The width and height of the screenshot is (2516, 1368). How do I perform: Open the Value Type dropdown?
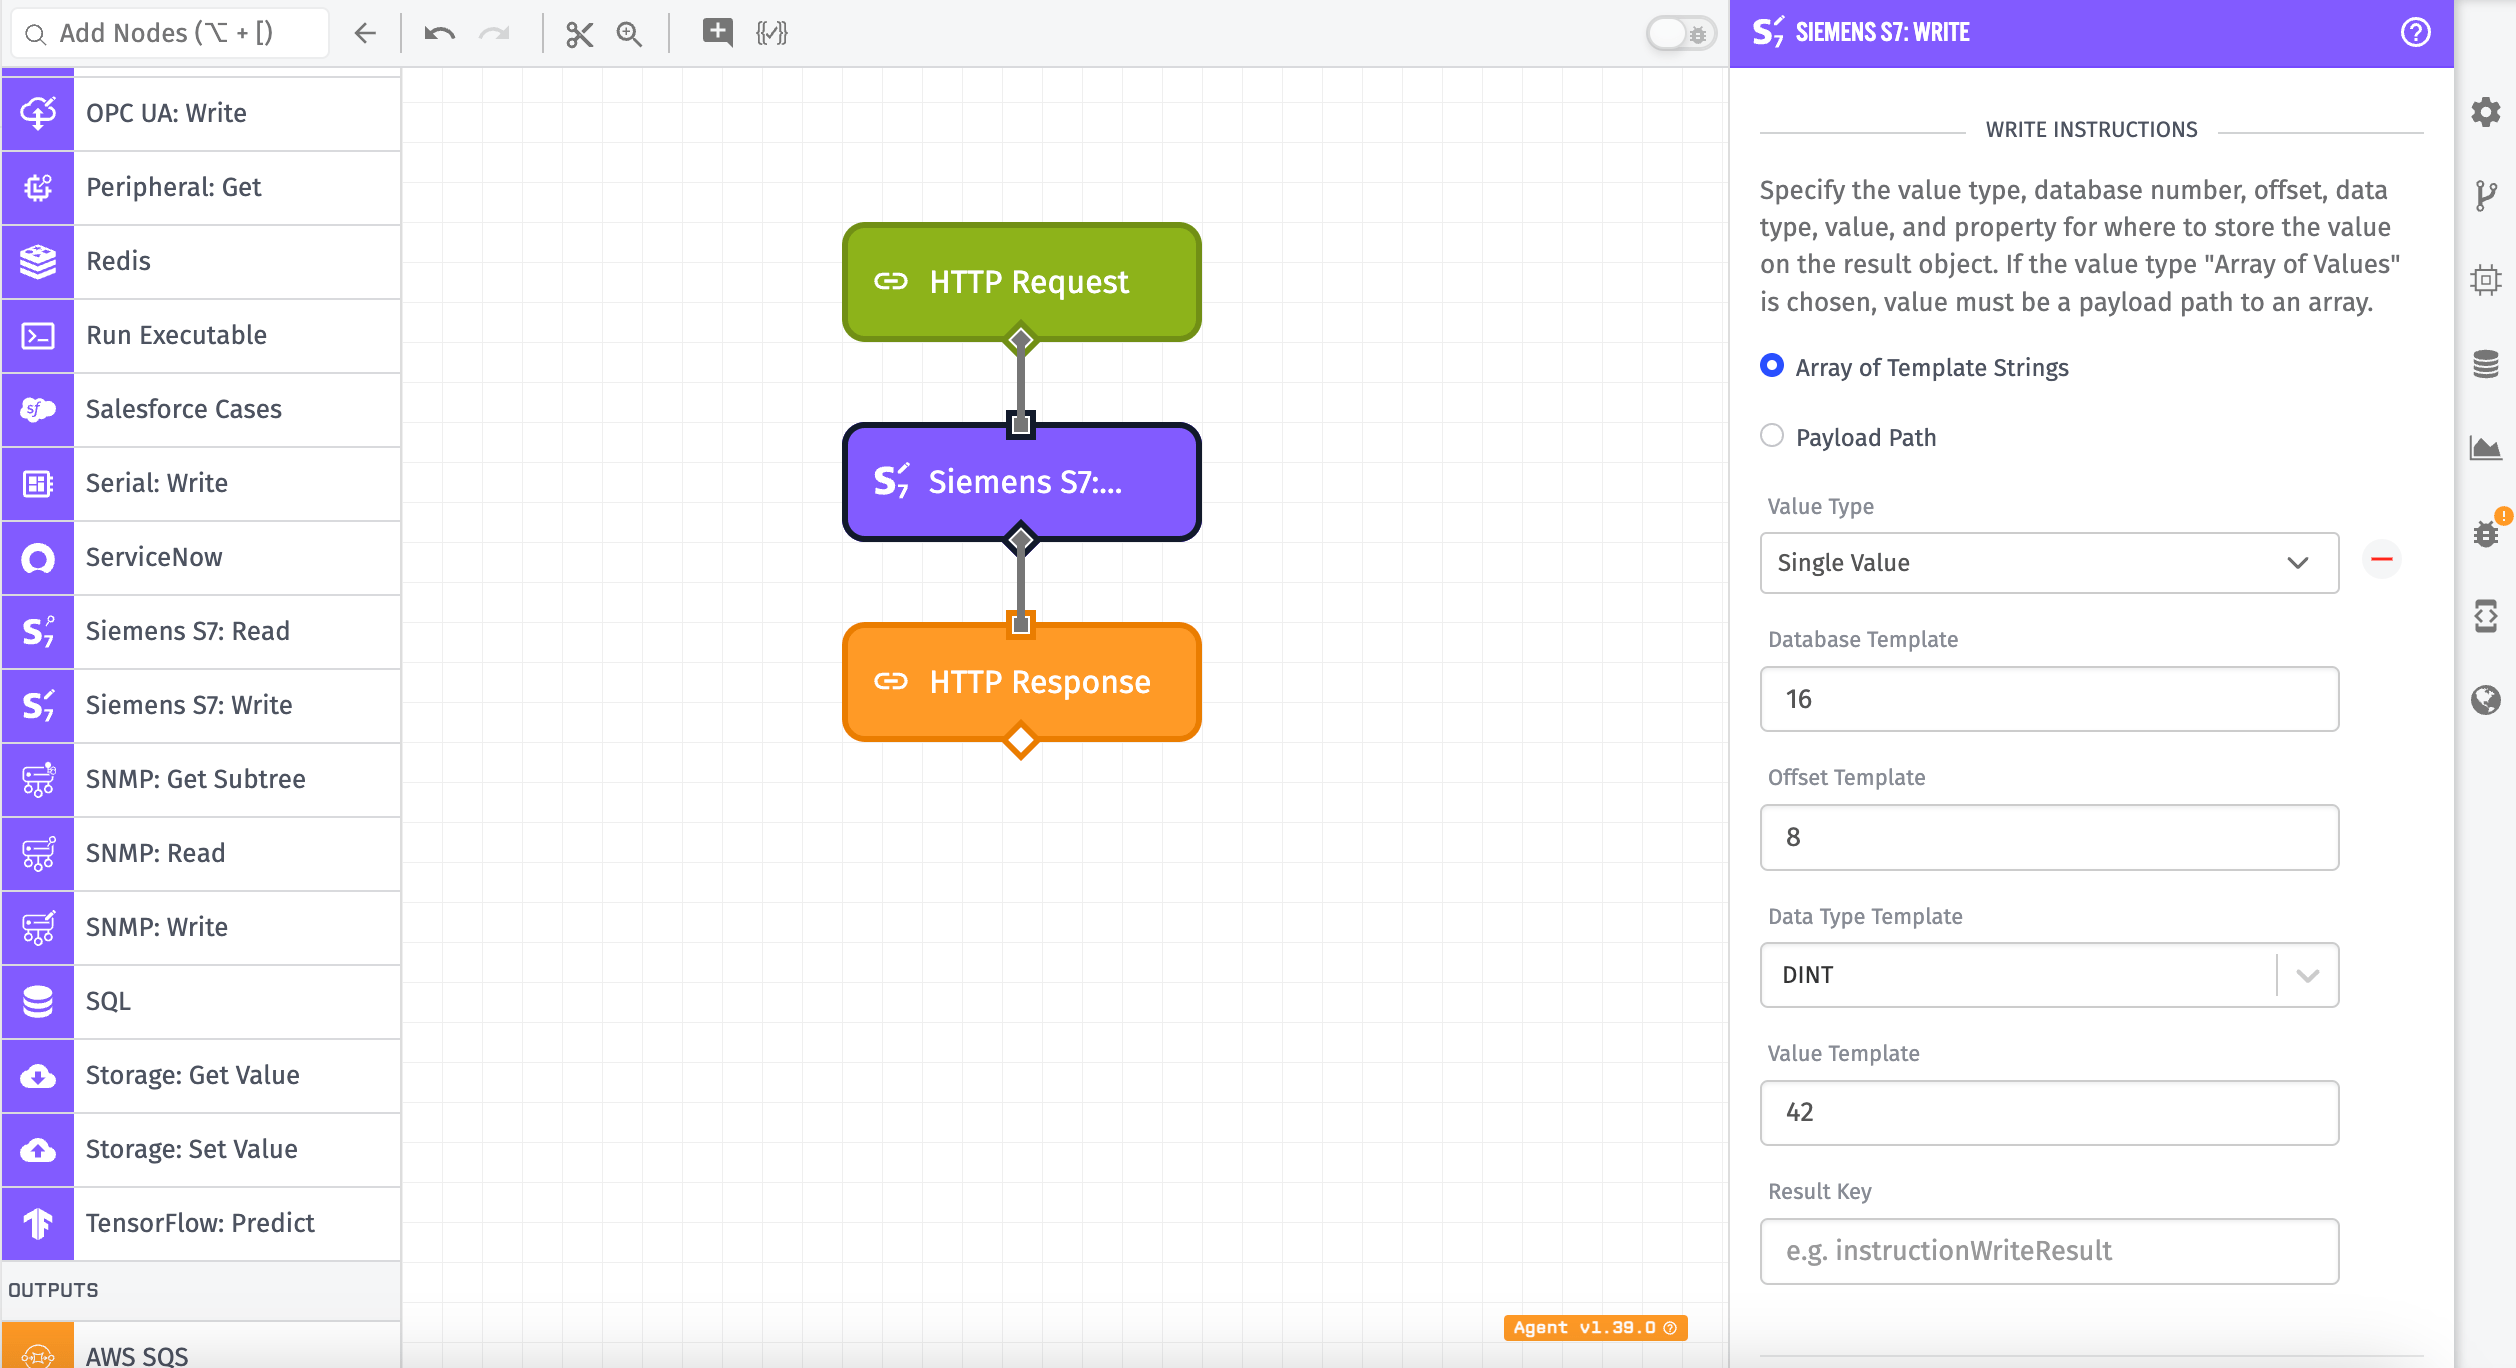pyautogui.click(x=2049, y=563)
